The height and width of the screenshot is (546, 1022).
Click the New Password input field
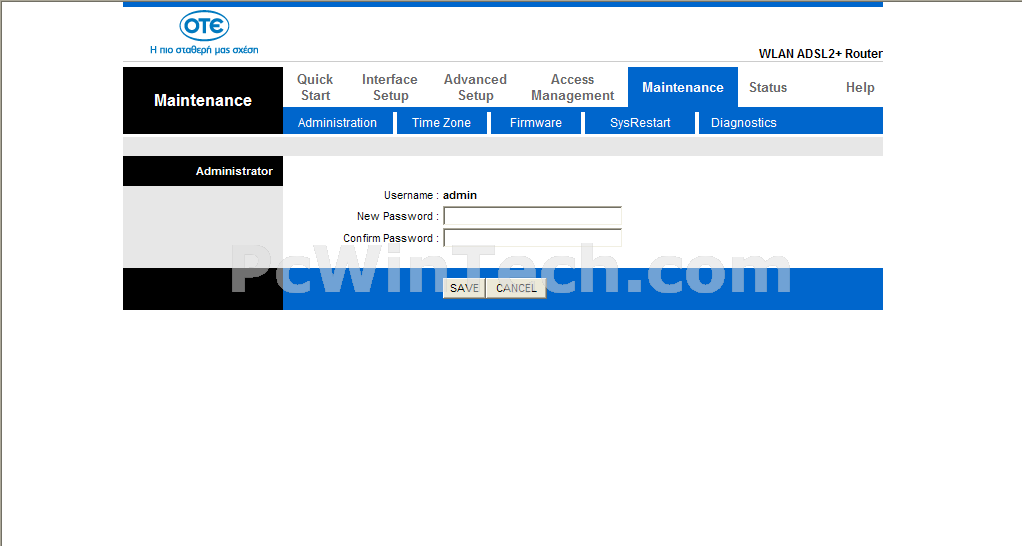[532, 216]
